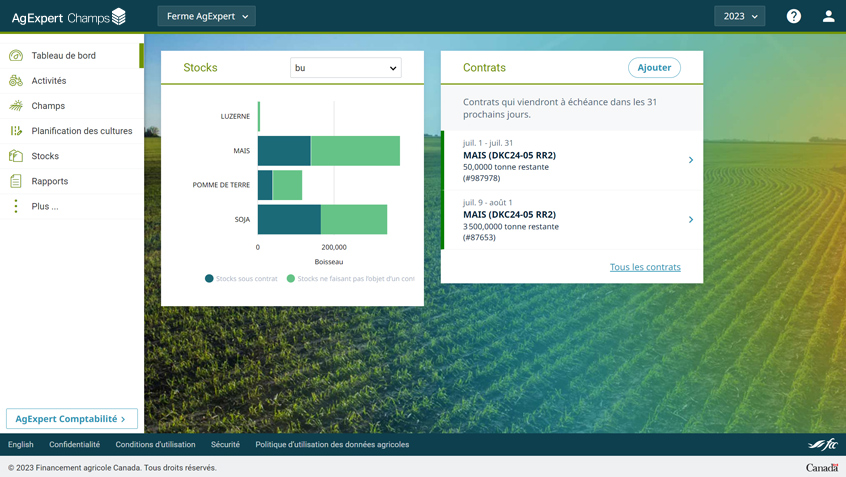Click the dark MAIS contracted bar segment
Screen dimensions: 846x477
click(284, 151)
